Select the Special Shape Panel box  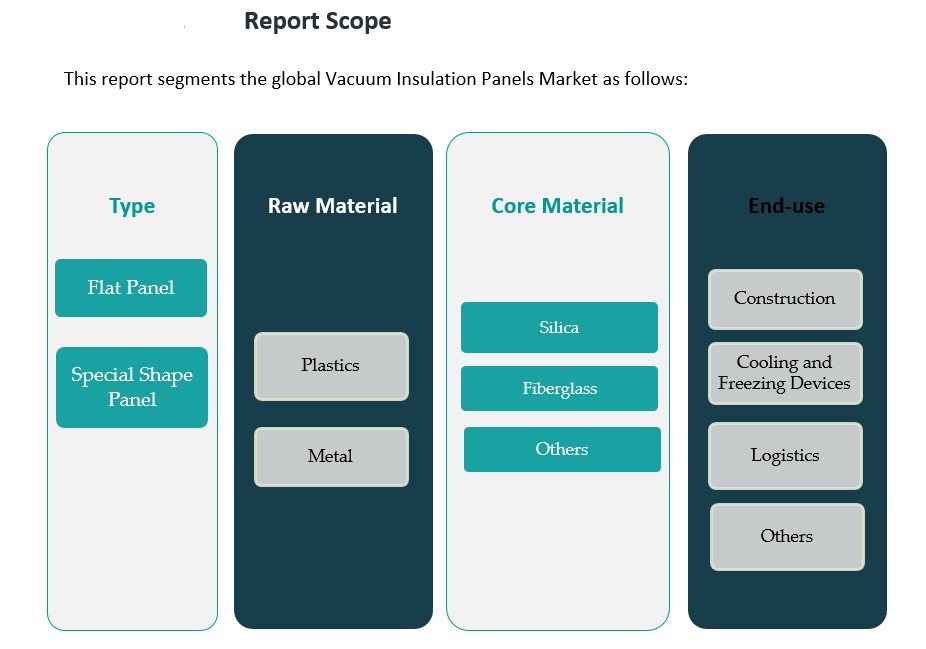tap(132, 387)
